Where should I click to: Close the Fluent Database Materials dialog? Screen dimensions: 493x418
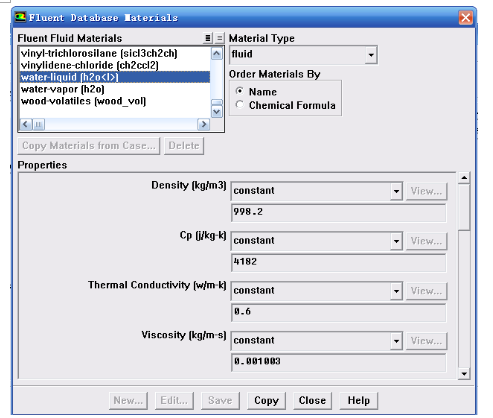[x=466, y=17]
